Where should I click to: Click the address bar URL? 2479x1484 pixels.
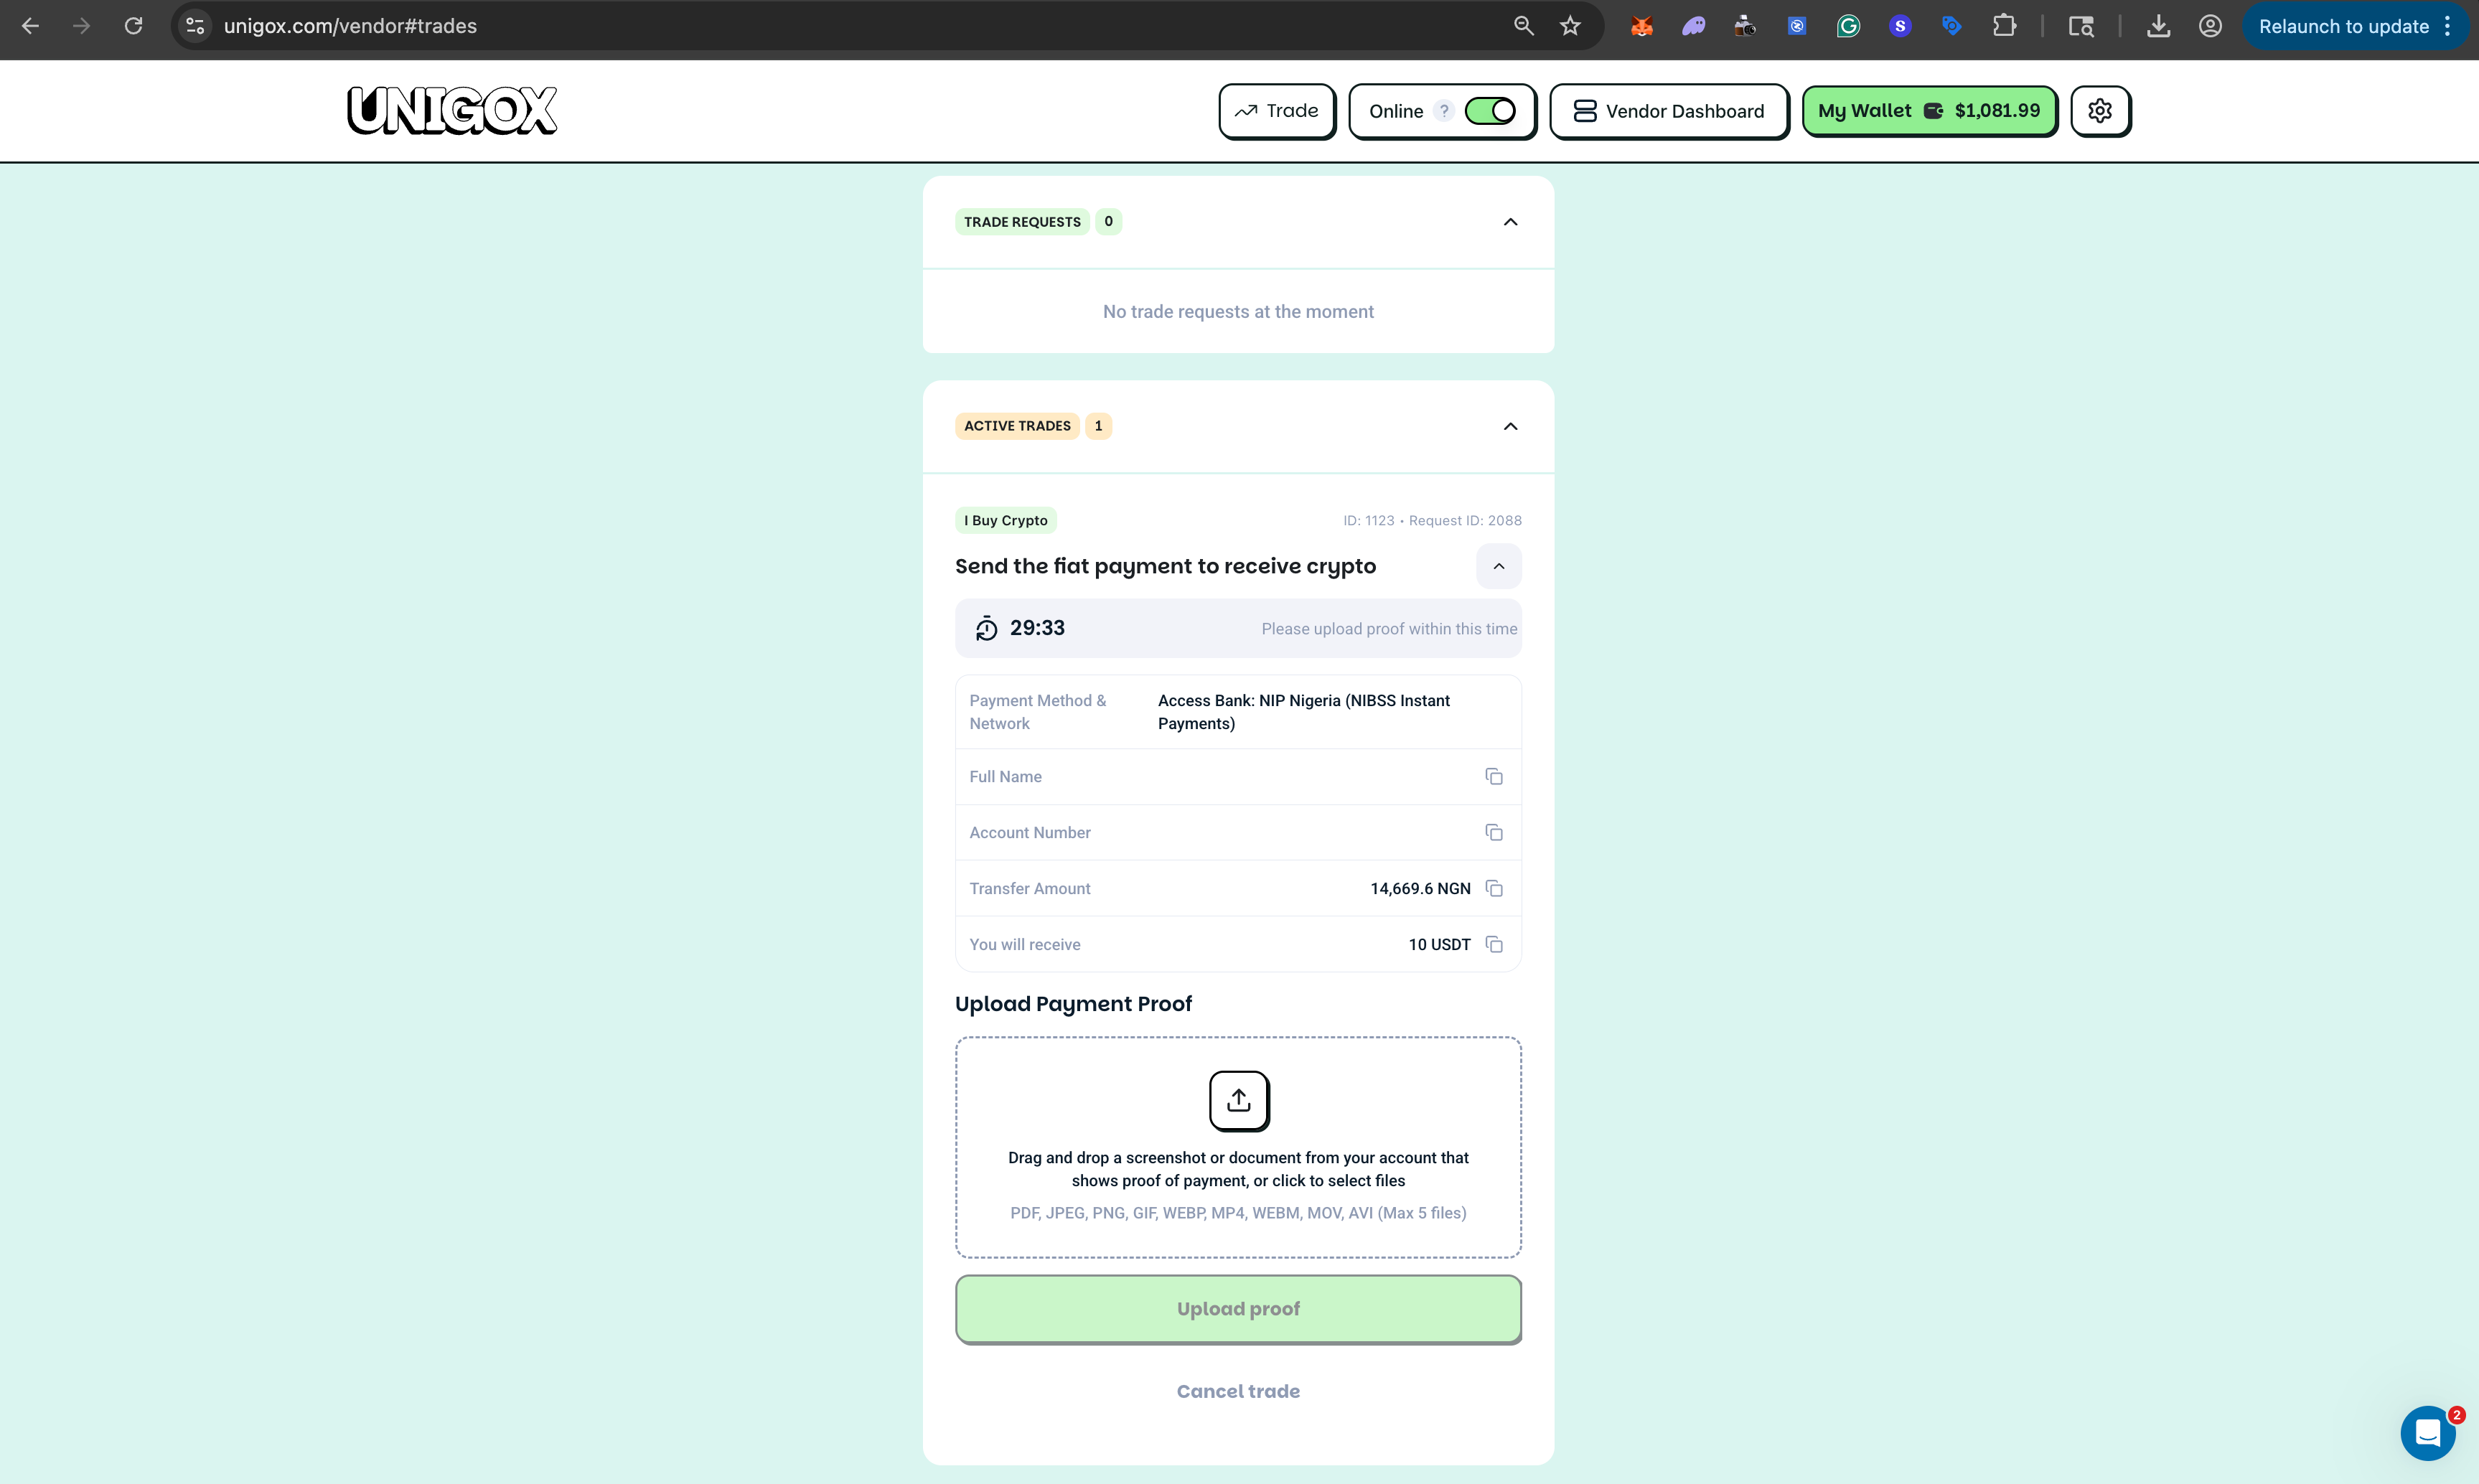click(x=350, y=26)
